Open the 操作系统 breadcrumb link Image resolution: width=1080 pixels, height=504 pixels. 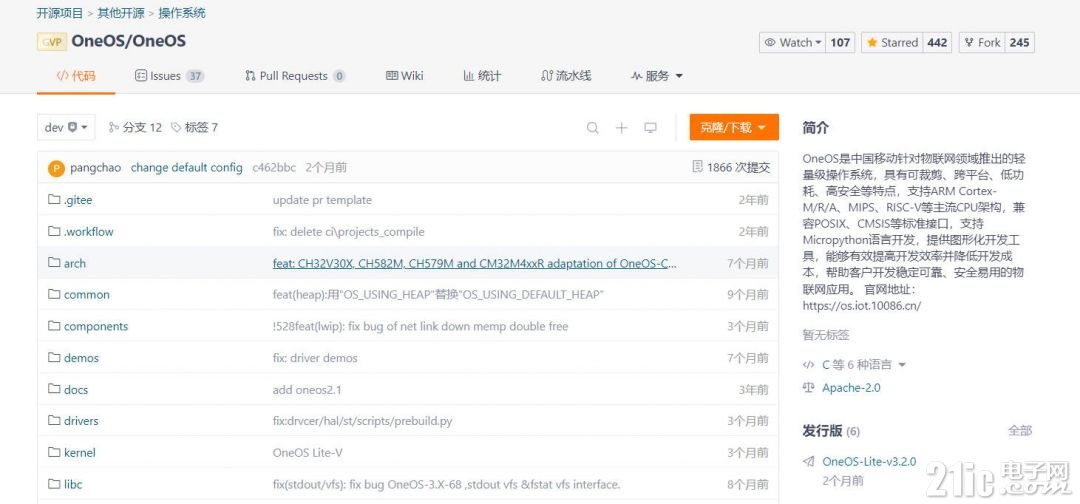(182, 13)
